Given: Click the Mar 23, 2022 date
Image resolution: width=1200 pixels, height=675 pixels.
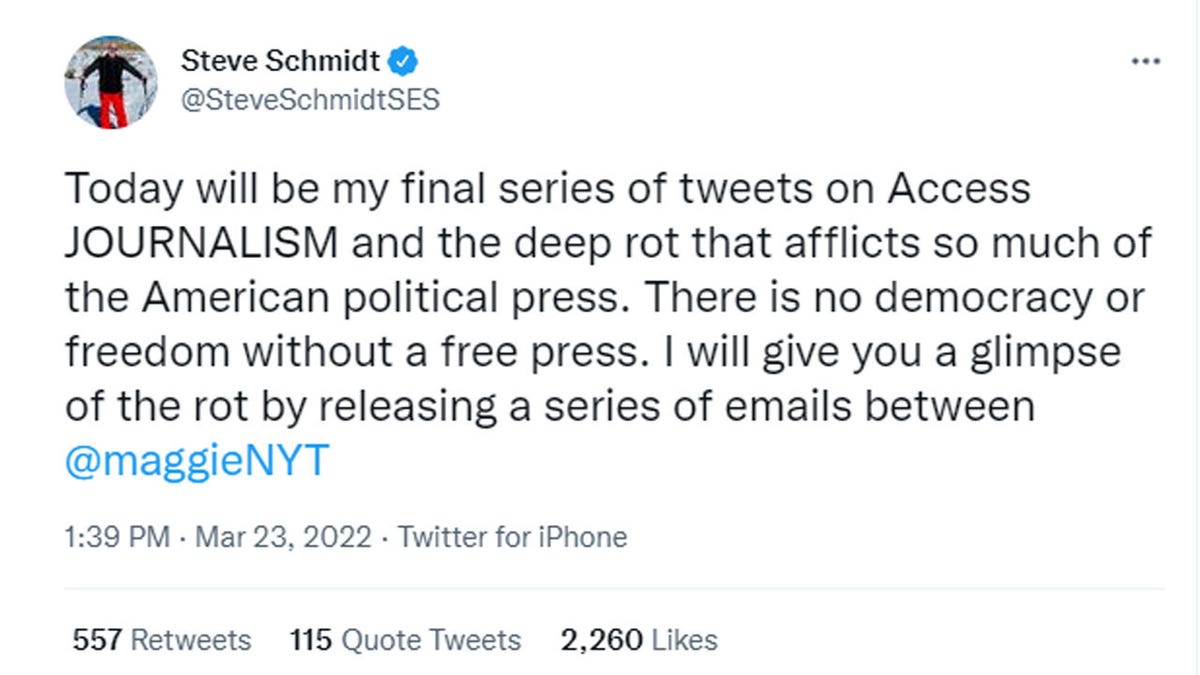Looking at the screenshot, I should pyautogui.click(x=284, y=537).
